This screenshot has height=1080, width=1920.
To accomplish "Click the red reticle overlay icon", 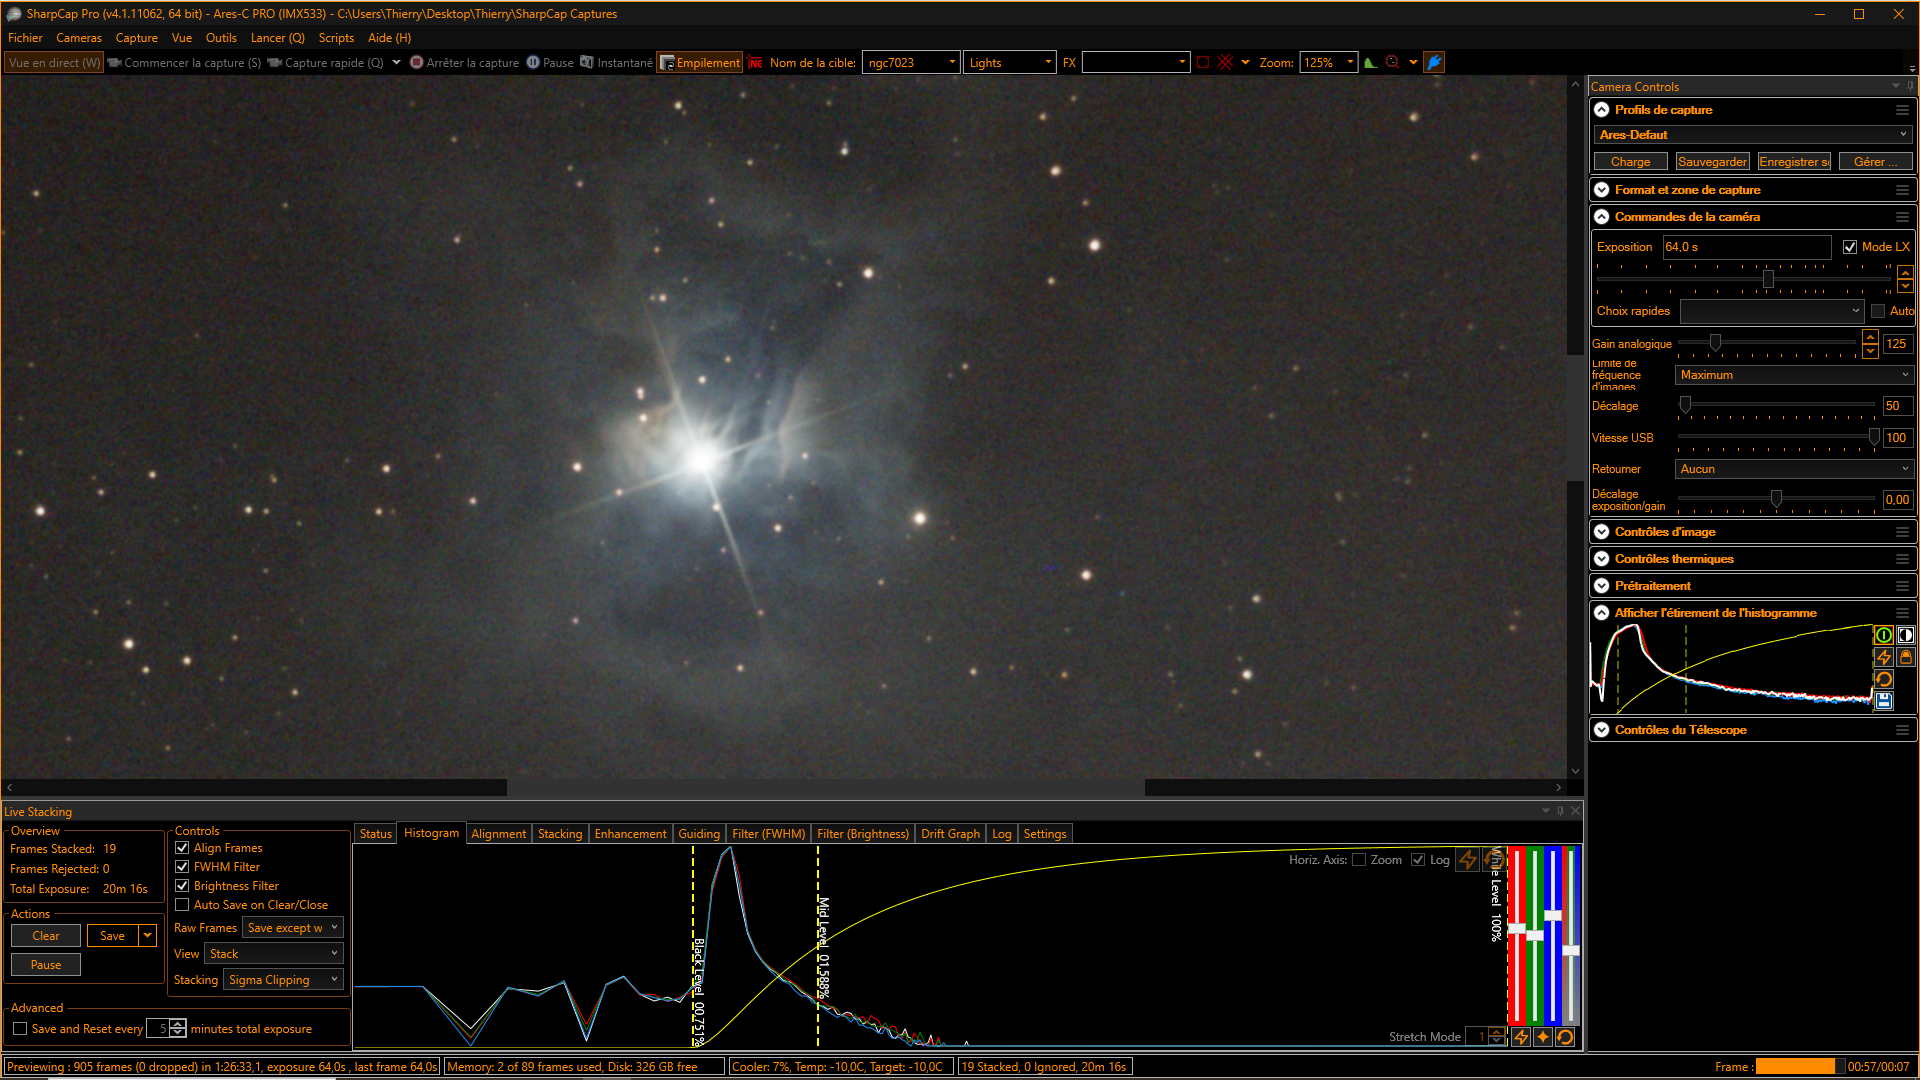I will point(1225,62).
